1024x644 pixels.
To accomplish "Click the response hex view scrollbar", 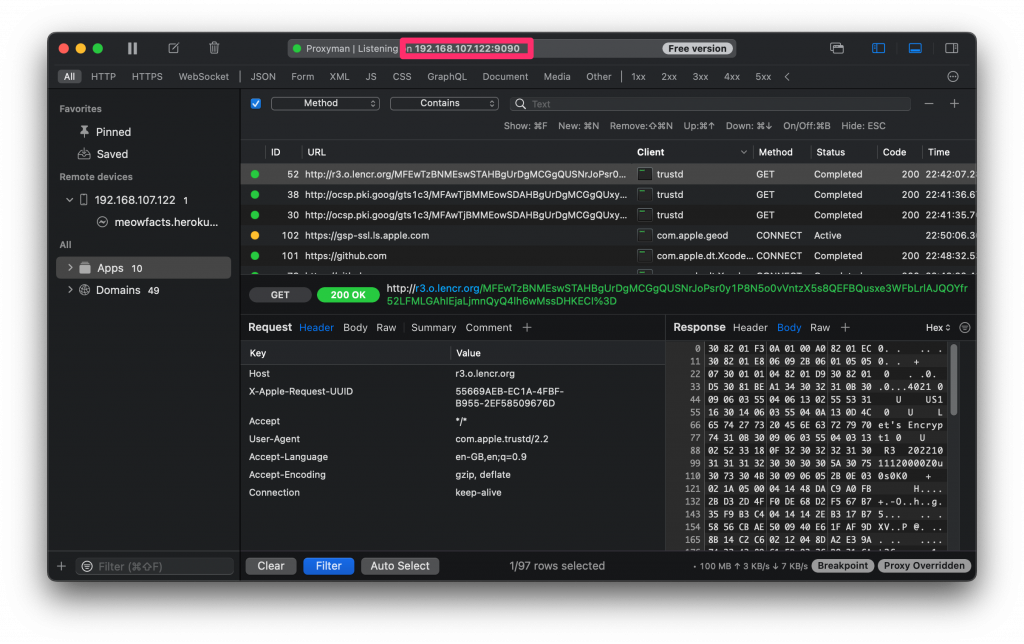I will click(953, 380).
